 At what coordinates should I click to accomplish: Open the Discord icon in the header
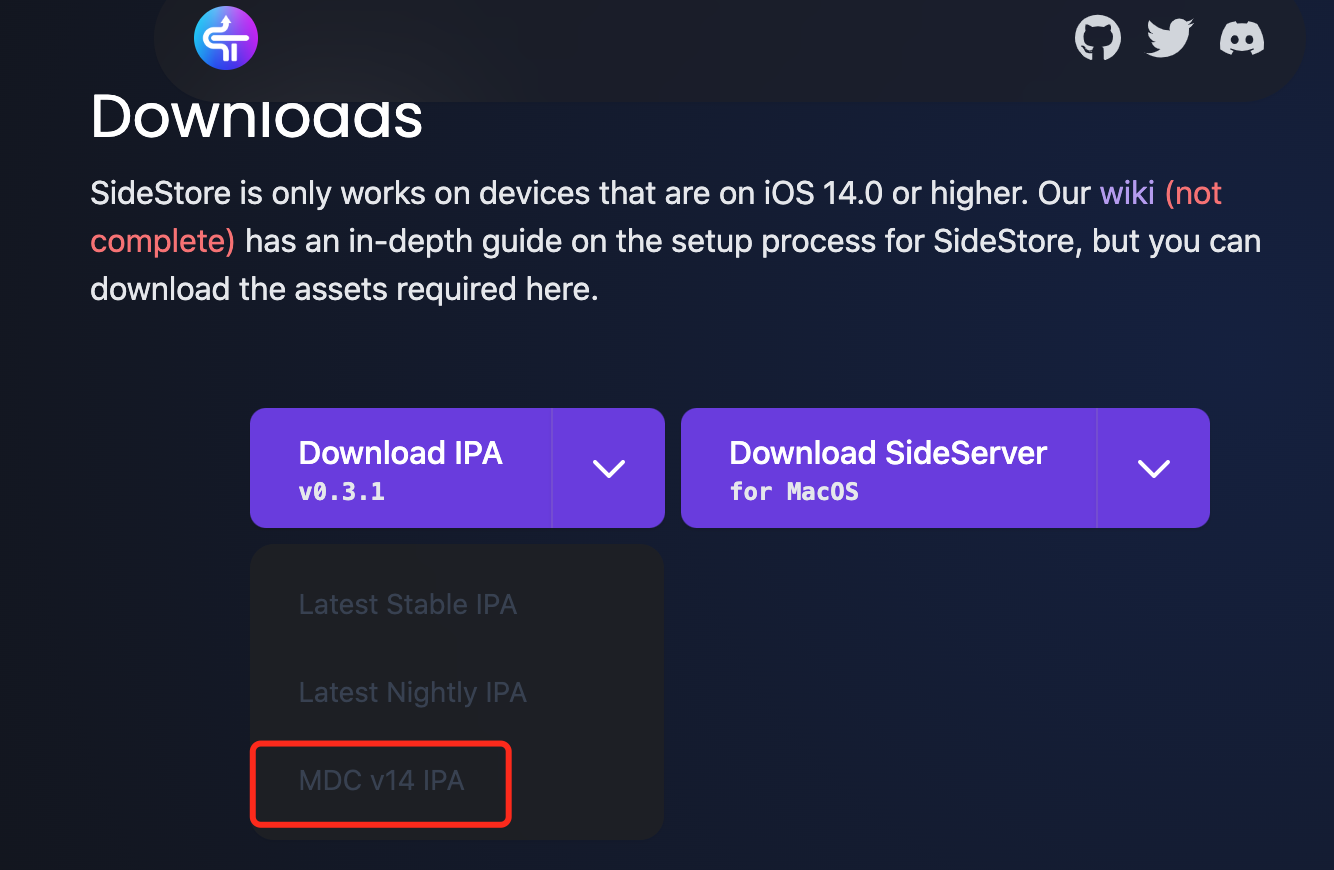(1242, 37)
